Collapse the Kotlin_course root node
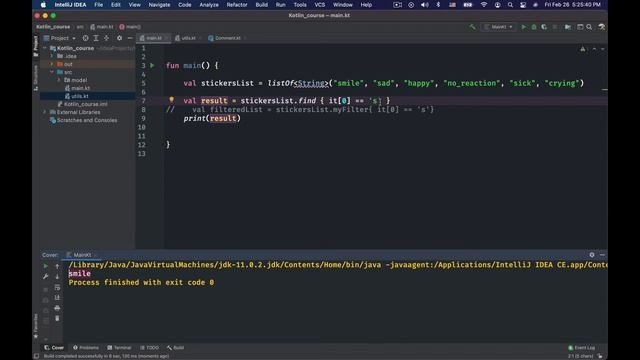The height and width of the screenshot is (360, 640). 45,48
